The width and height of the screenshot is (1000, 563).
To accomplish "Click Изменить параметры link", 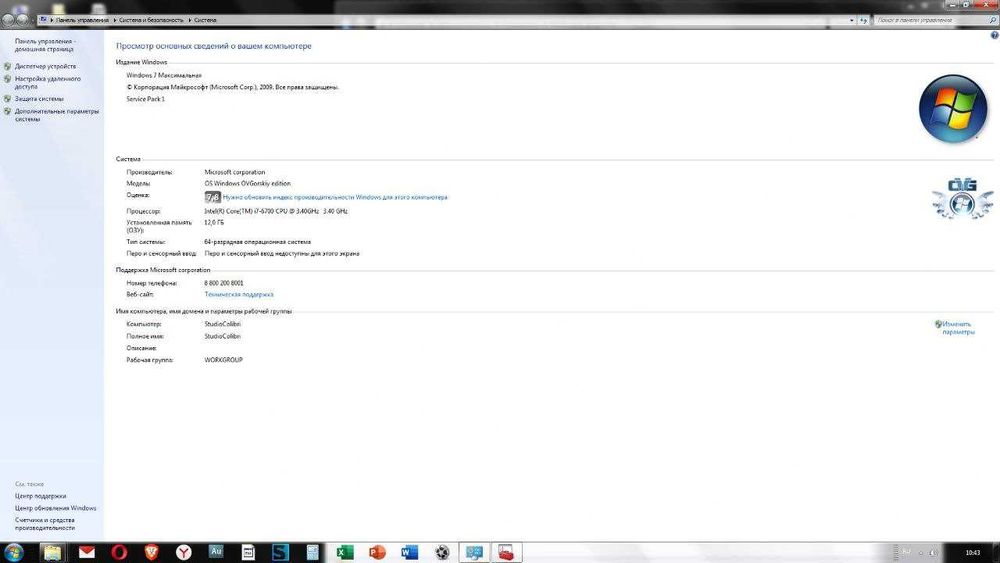I will coord(958,328).
